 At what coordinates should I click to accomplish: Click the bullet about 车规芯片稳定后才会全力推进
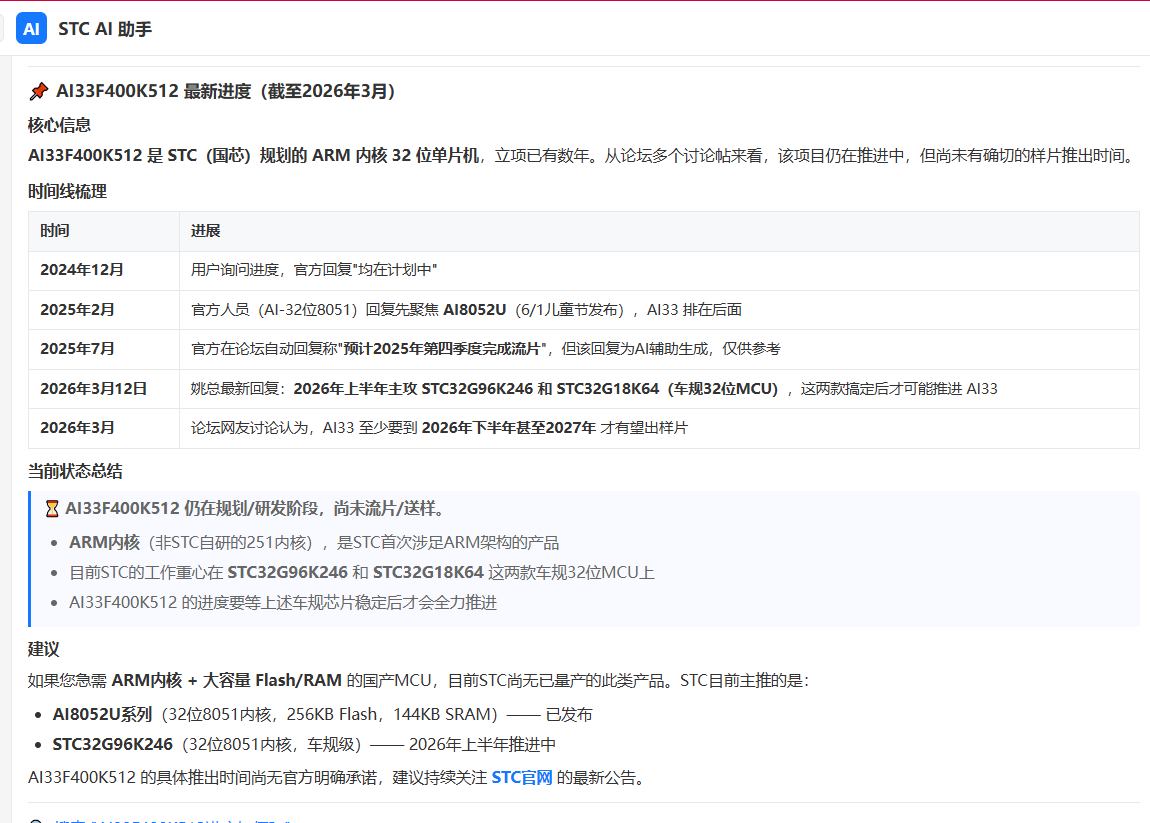click(x=283, y=603)
